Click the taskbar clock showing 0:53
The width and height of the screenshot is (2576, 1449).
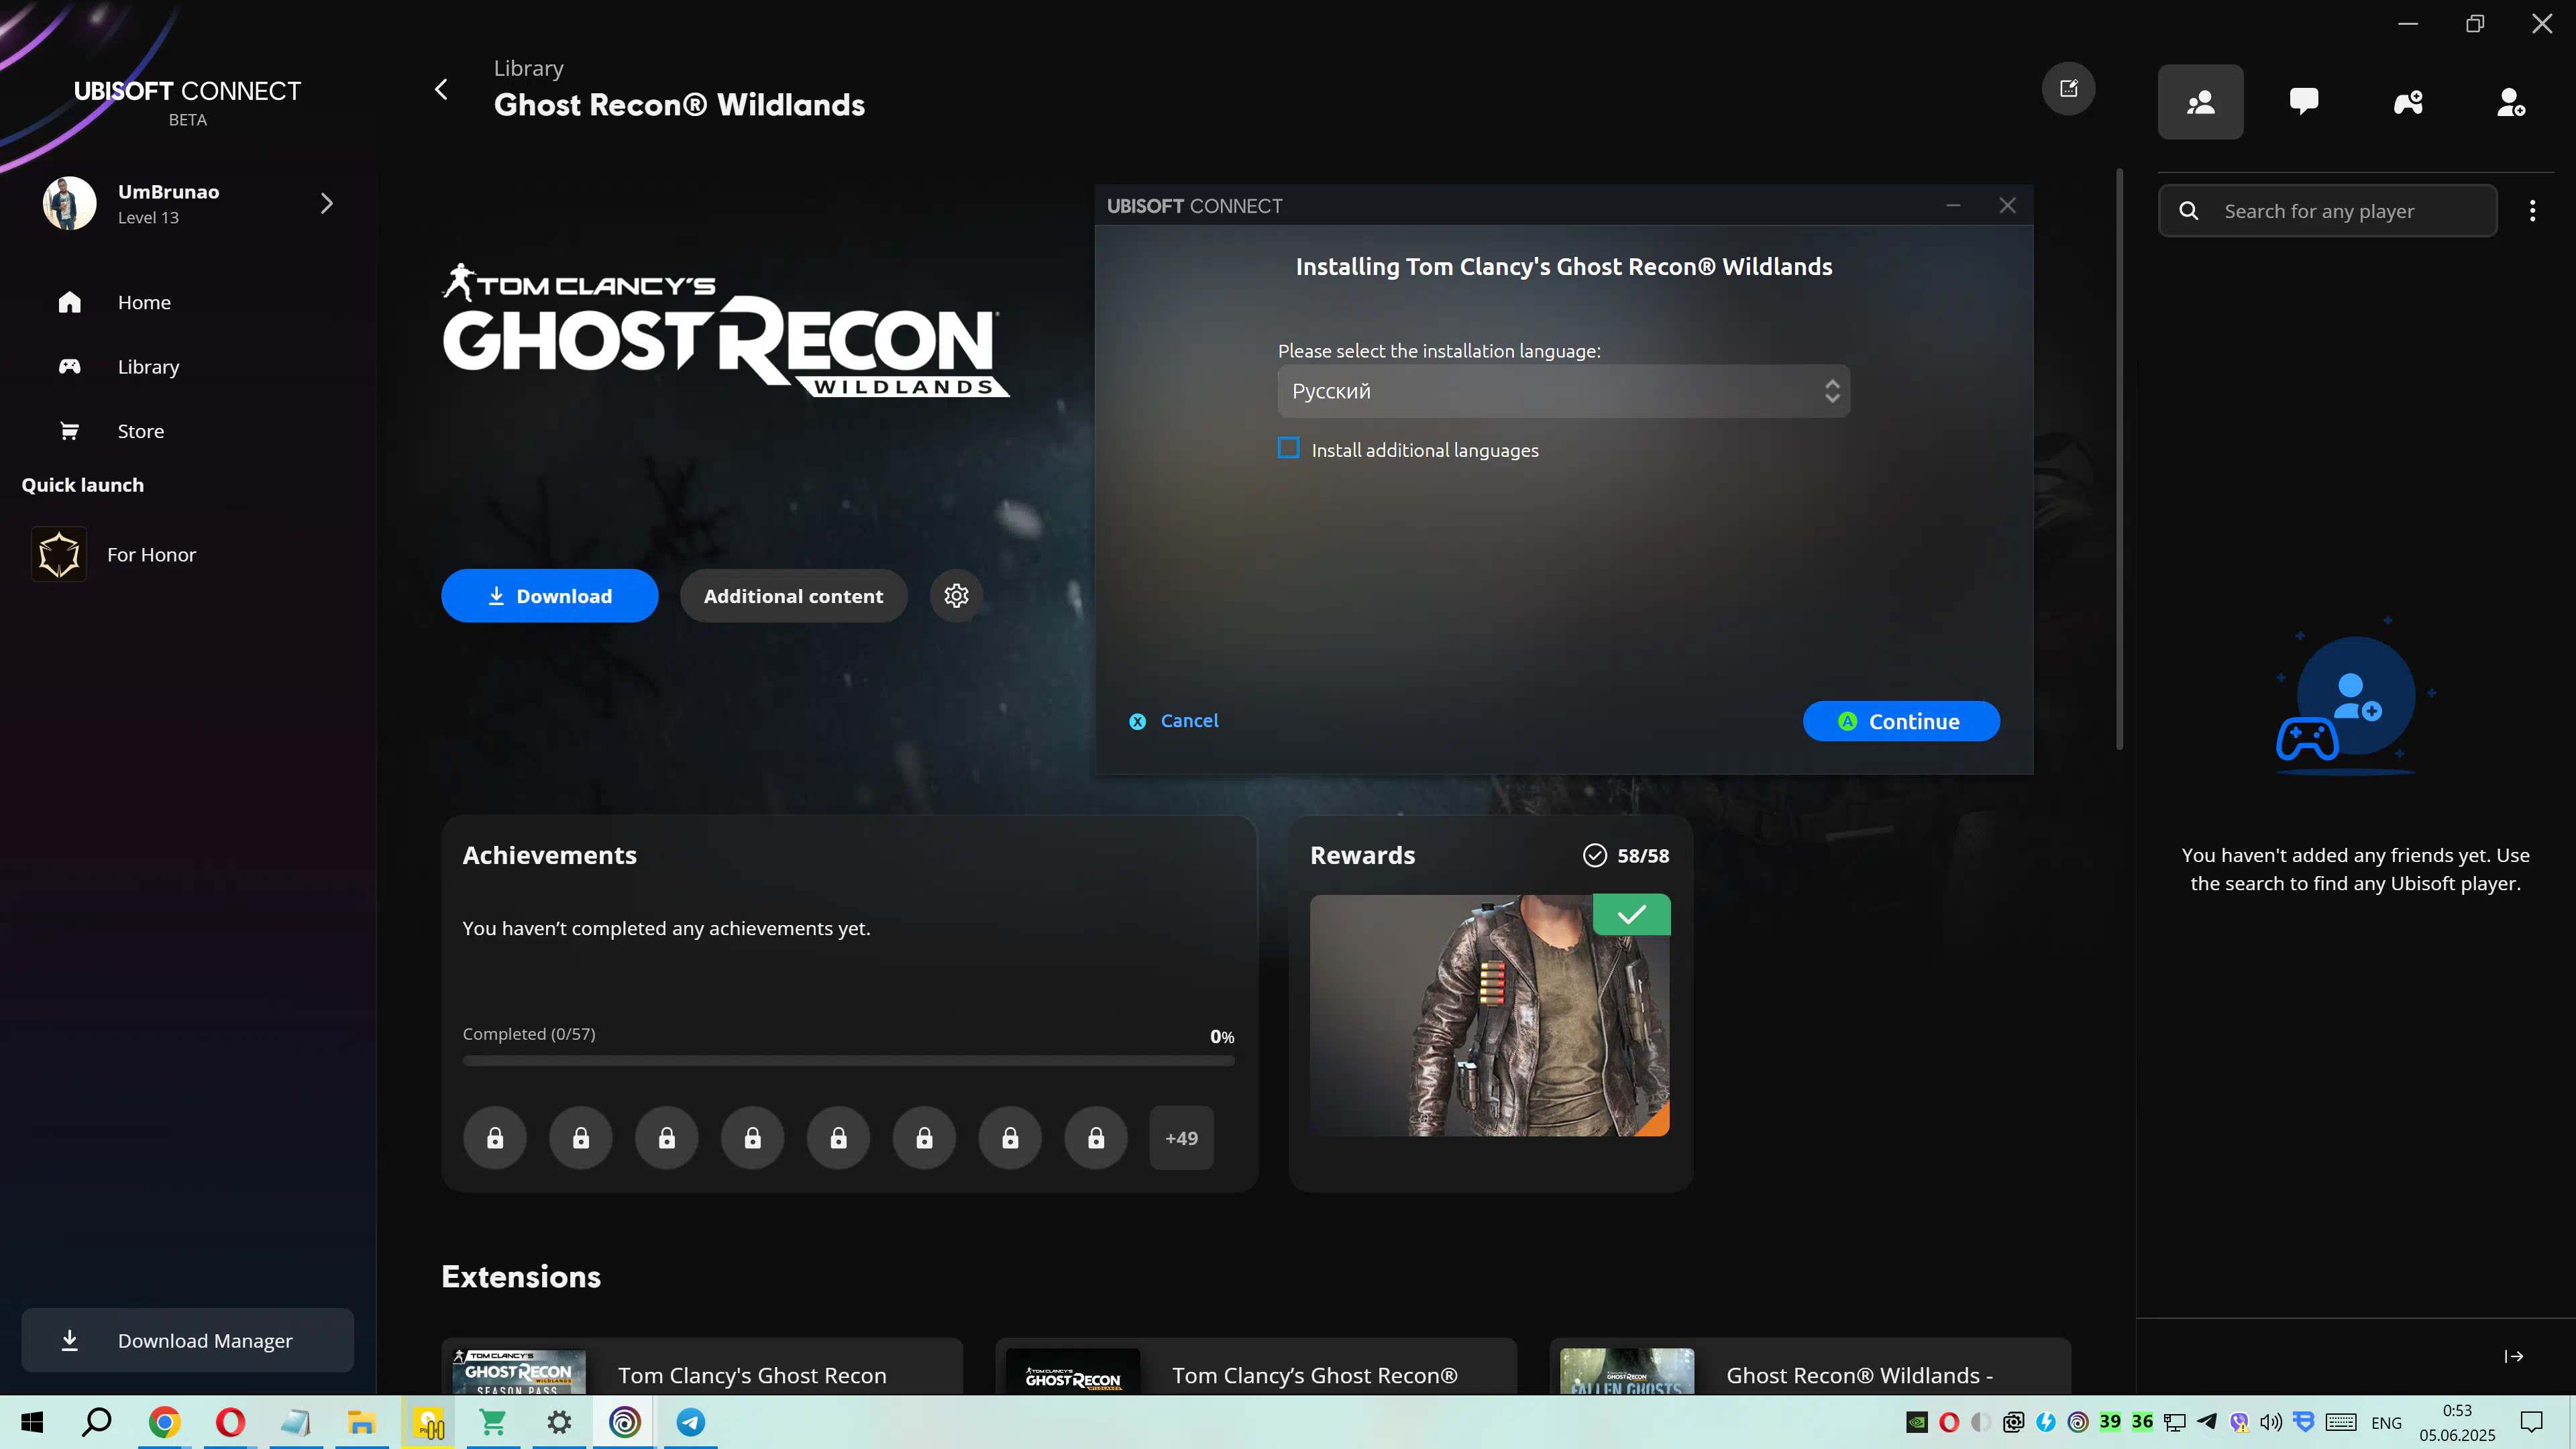pos(2456,1422)
